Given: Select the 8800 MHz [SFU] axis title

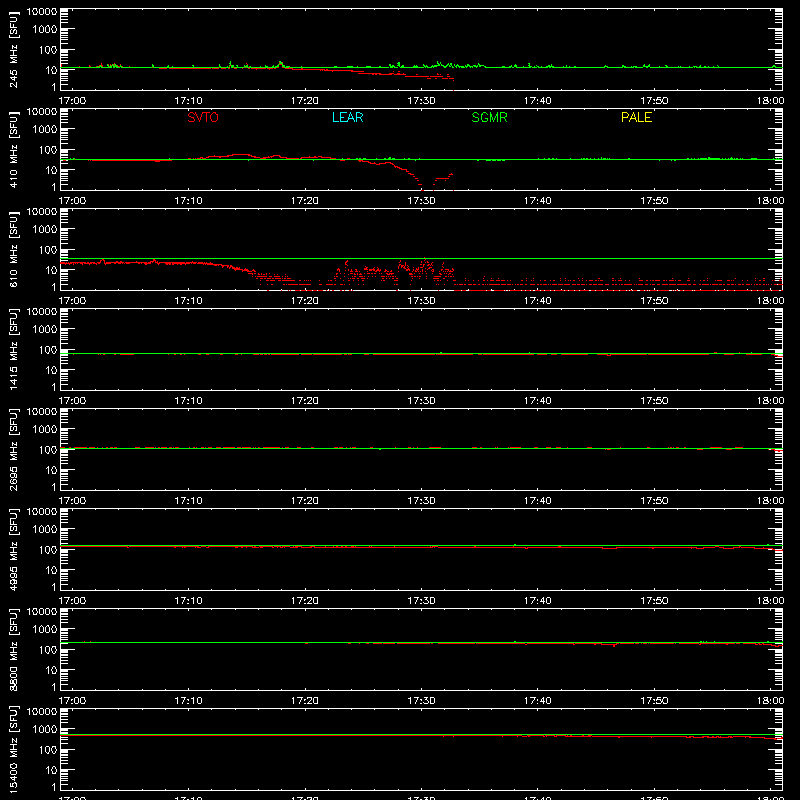Looking at the screenshot, I should [13, 650].
